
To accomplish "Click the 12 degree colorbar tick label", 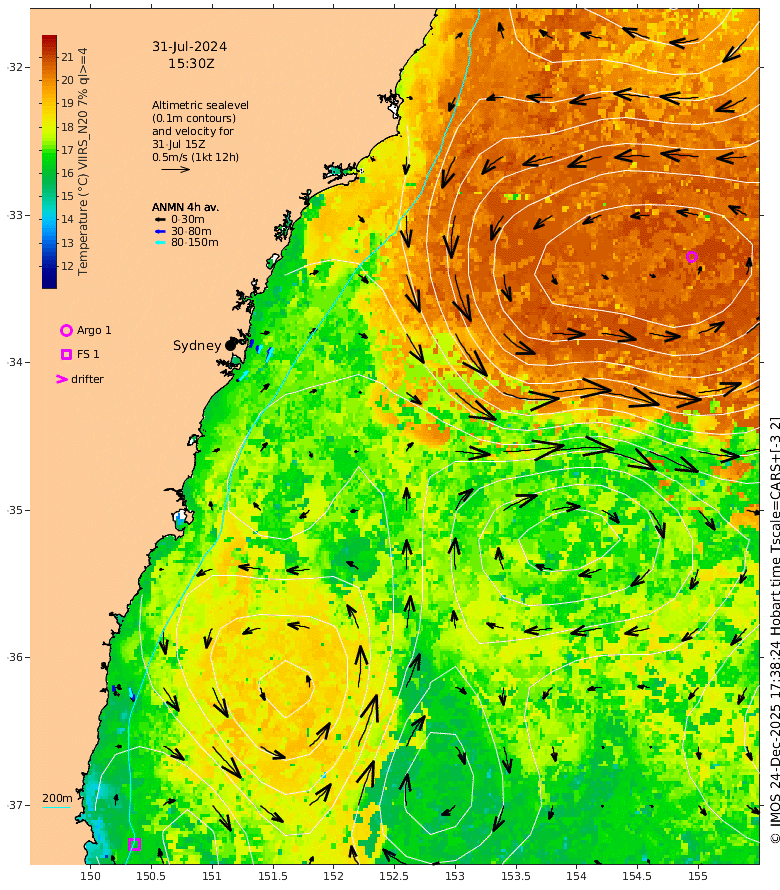I will (68, 266).
